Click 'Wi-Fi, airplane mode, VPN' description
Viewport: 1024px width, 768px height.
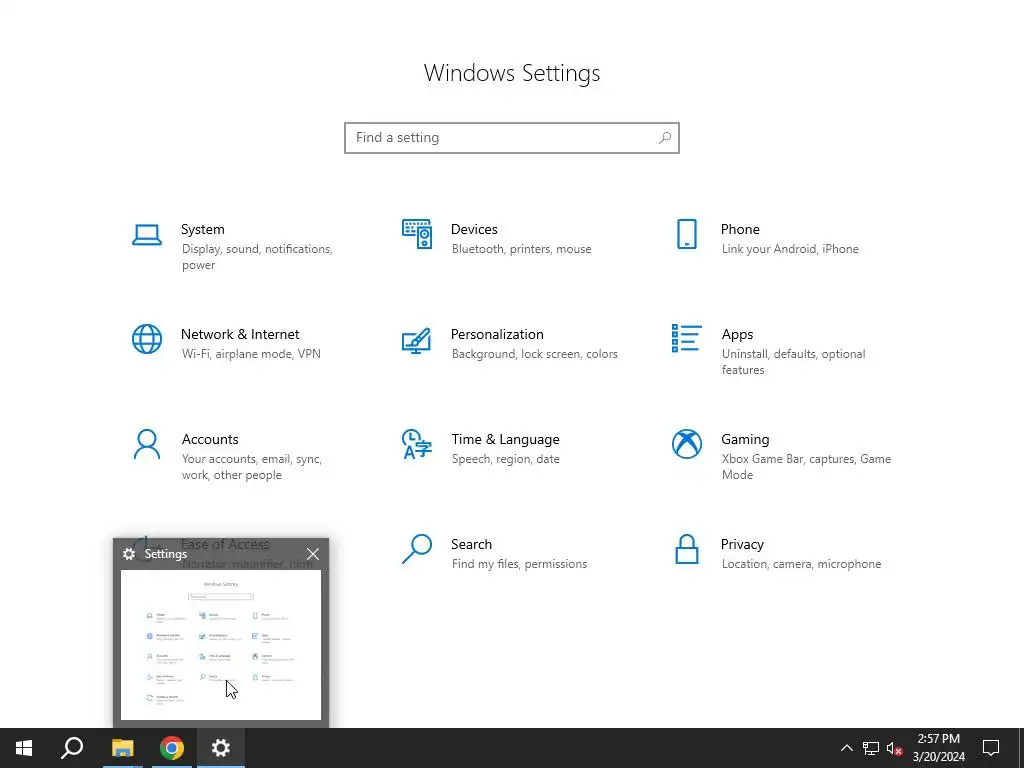tap(251, 354)
